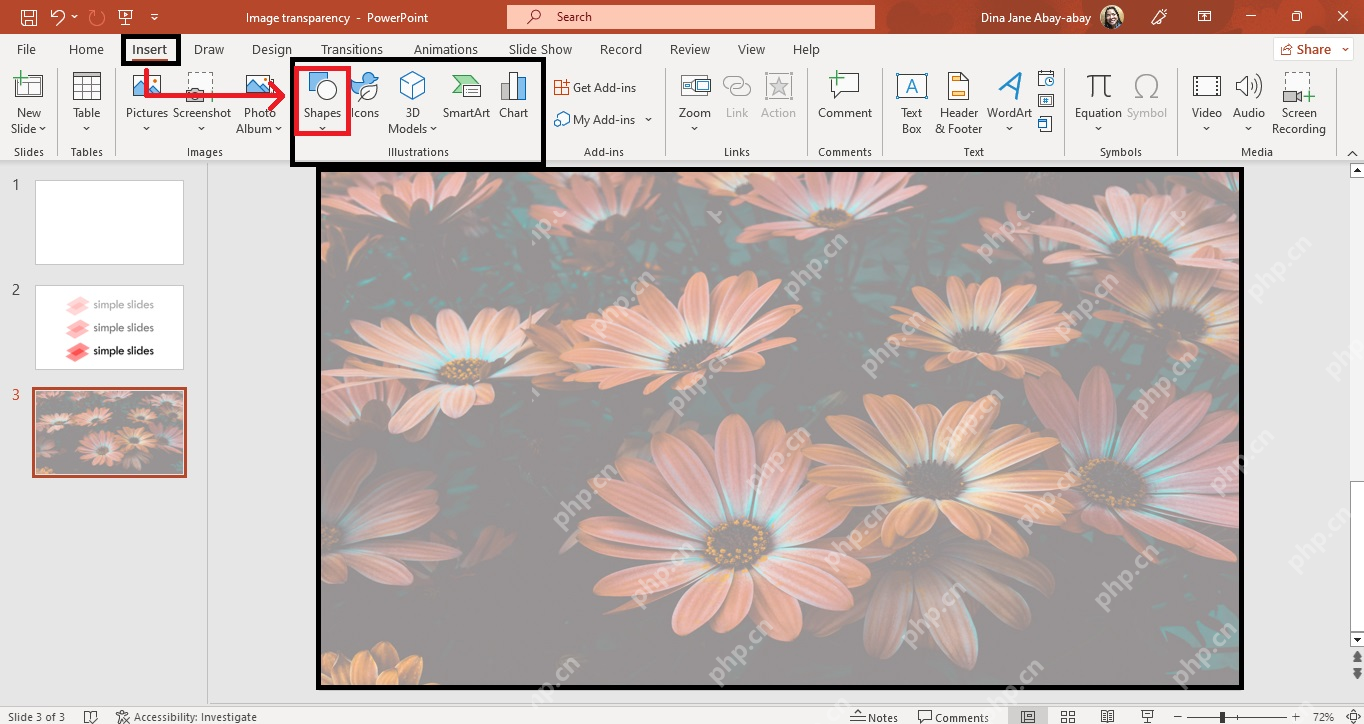Switch to the Animations tab
Screen dimensions: 1364x724
tap(446, 49)
